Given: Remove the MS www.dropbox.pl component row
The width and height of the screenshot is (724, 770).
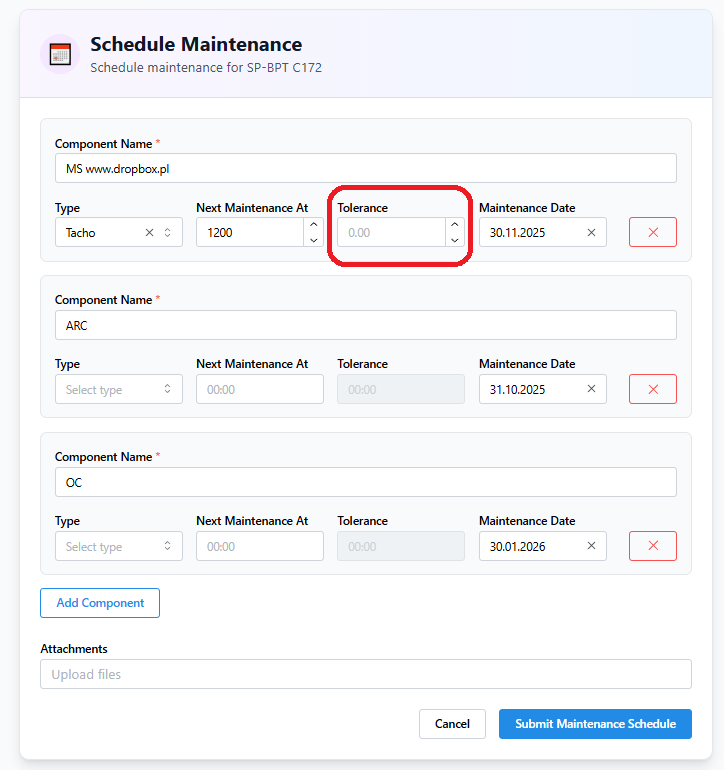Looking at the screenshot, I should point(653,232).
